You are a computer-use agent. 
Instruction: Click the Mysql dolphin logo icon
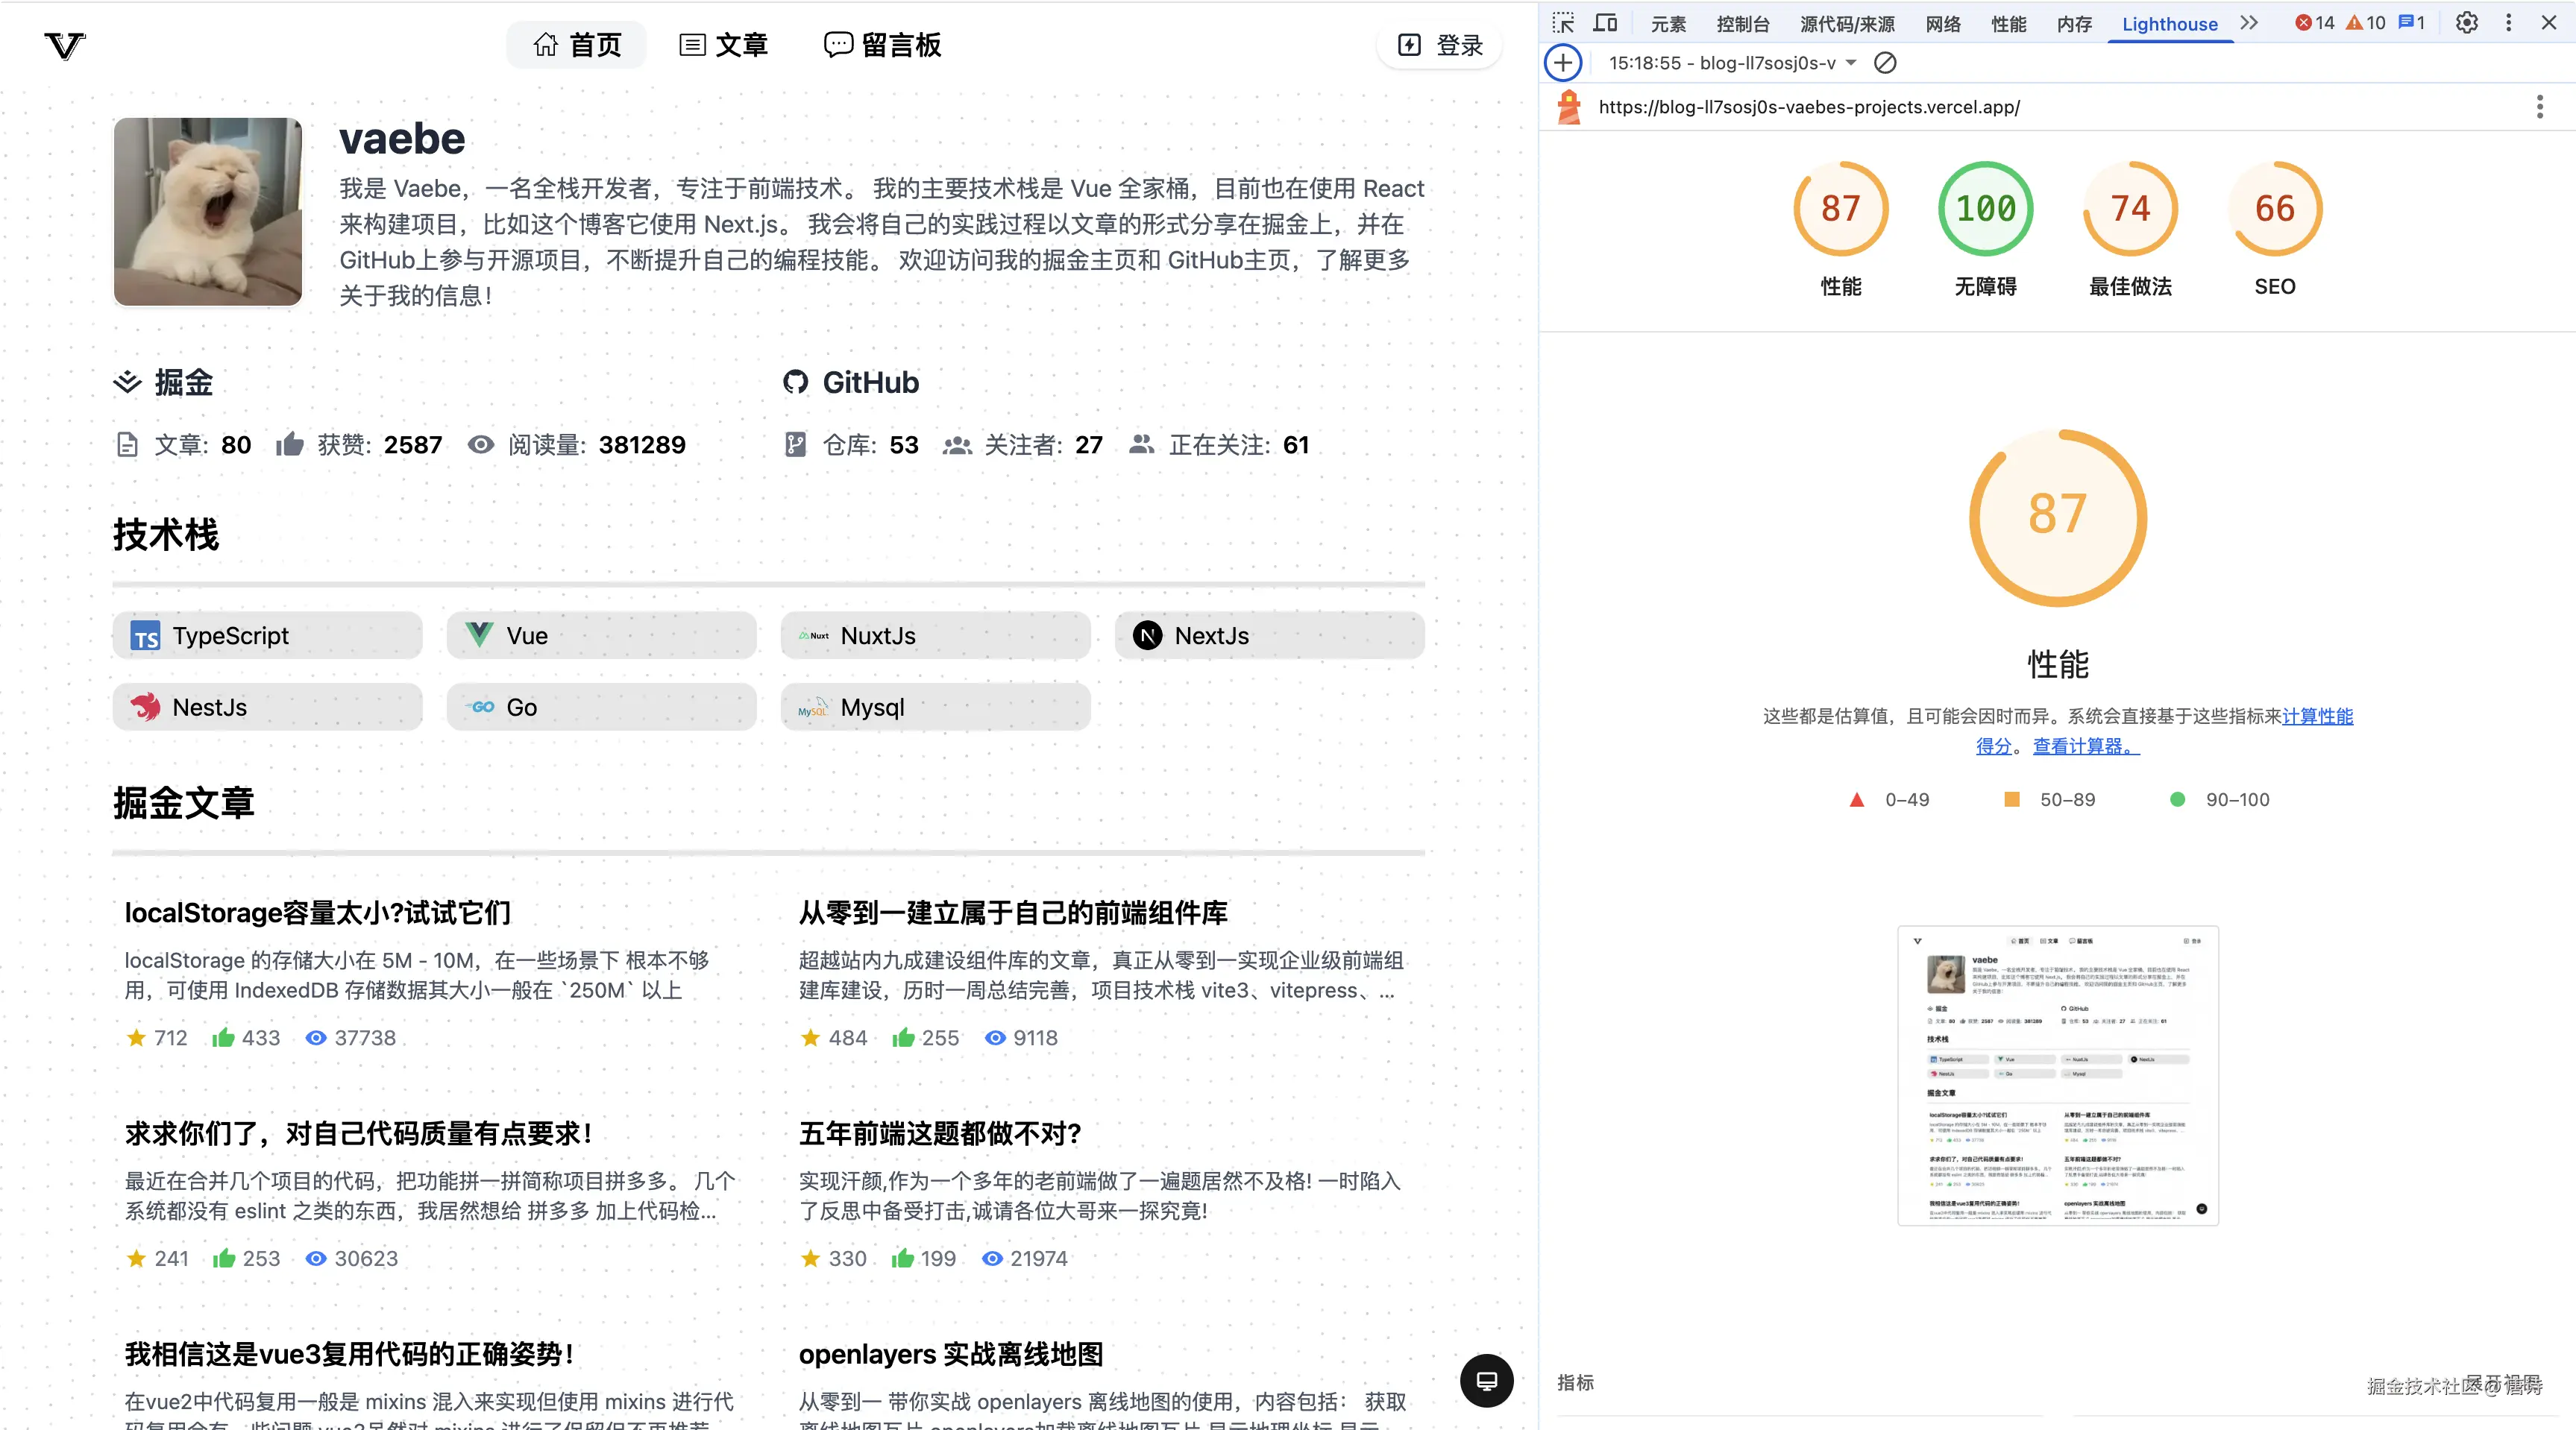coord(813,707)
